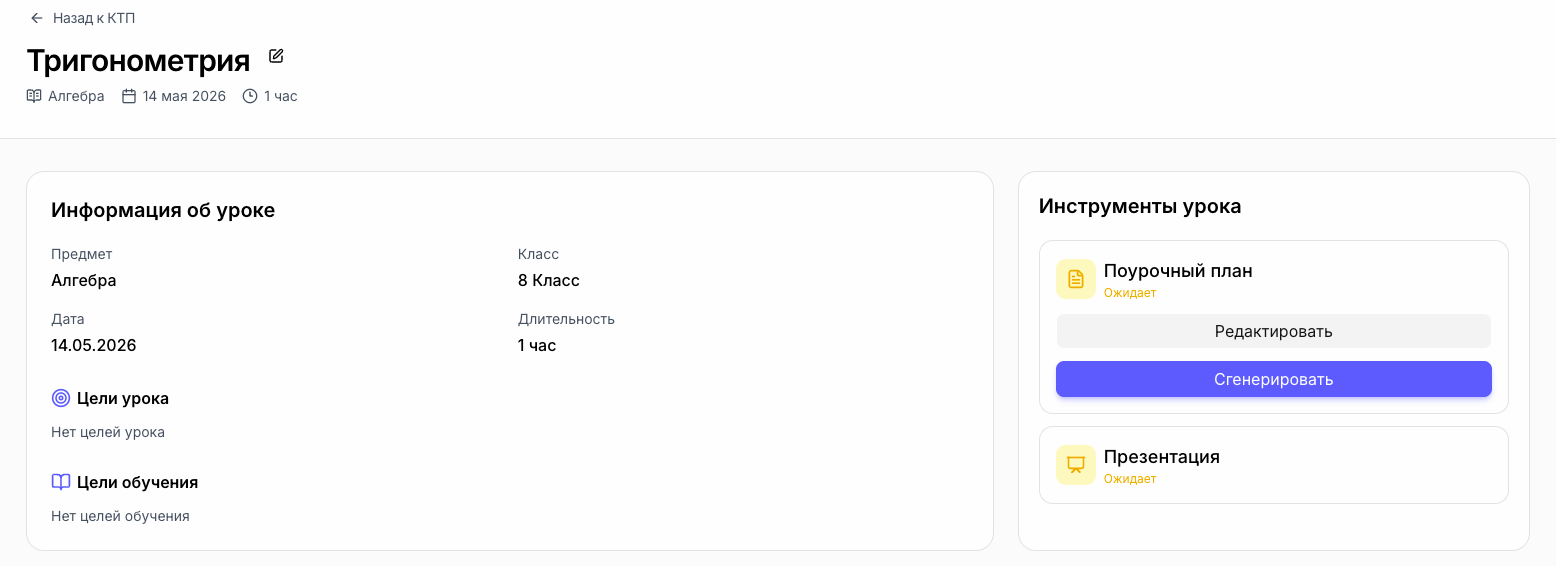Click the clock icon beside 1 час
The image size is (1556, 566).
[250, 96]
